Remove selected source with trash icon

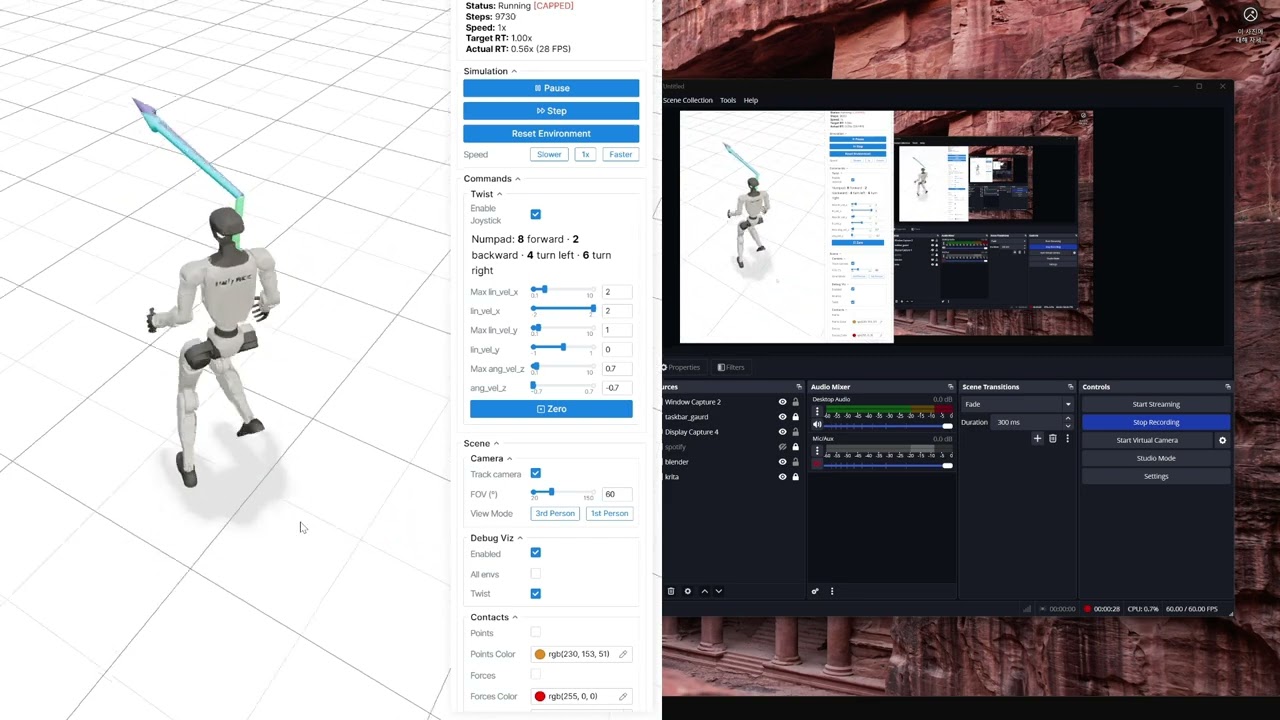tap(671, 591)
